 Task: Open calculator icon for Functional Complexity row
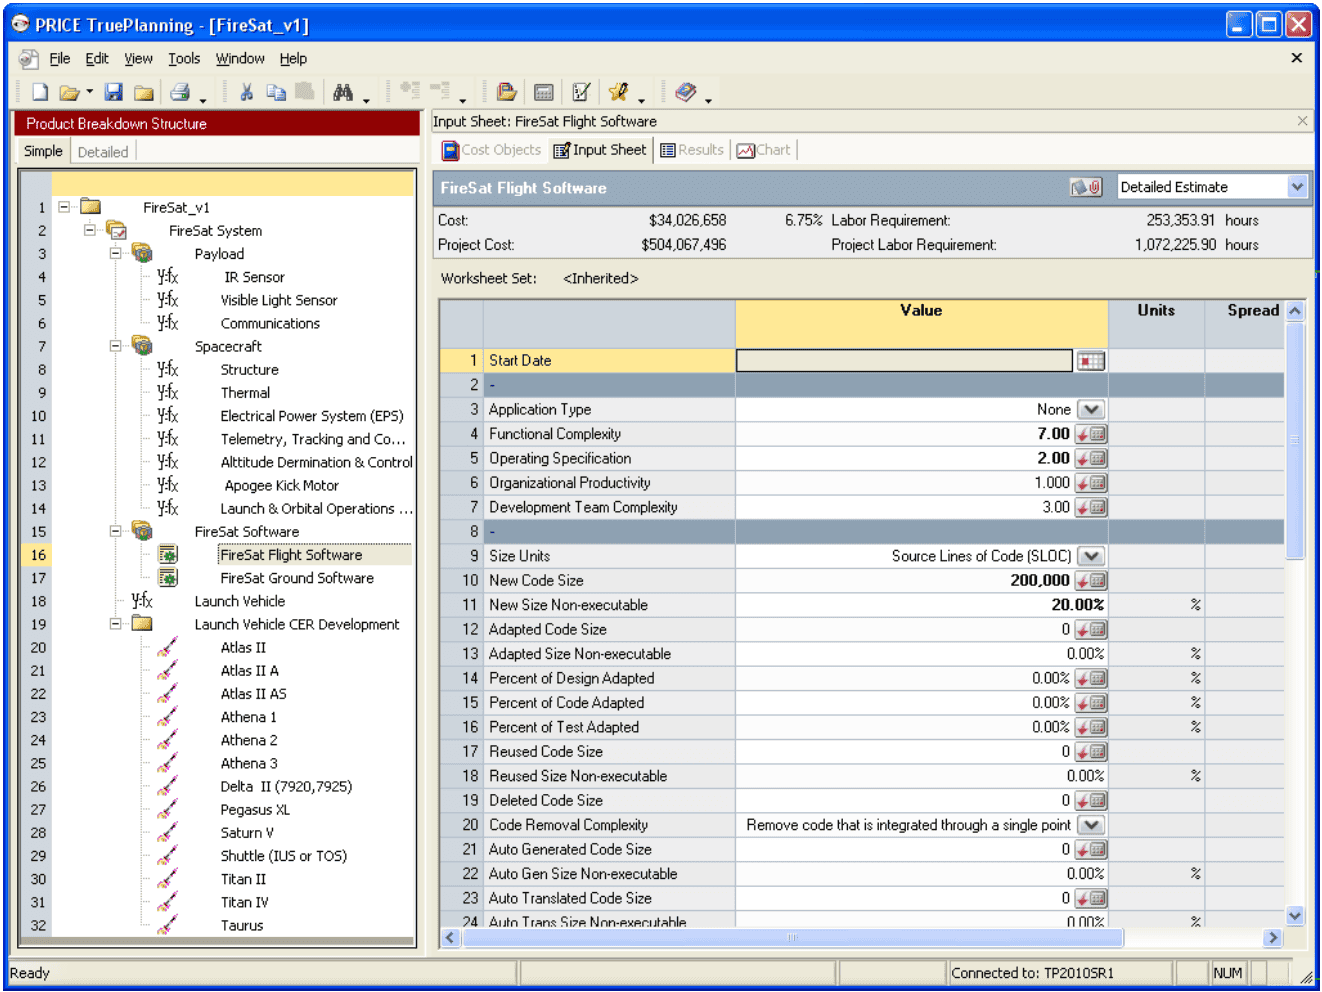coord(1091,434)
